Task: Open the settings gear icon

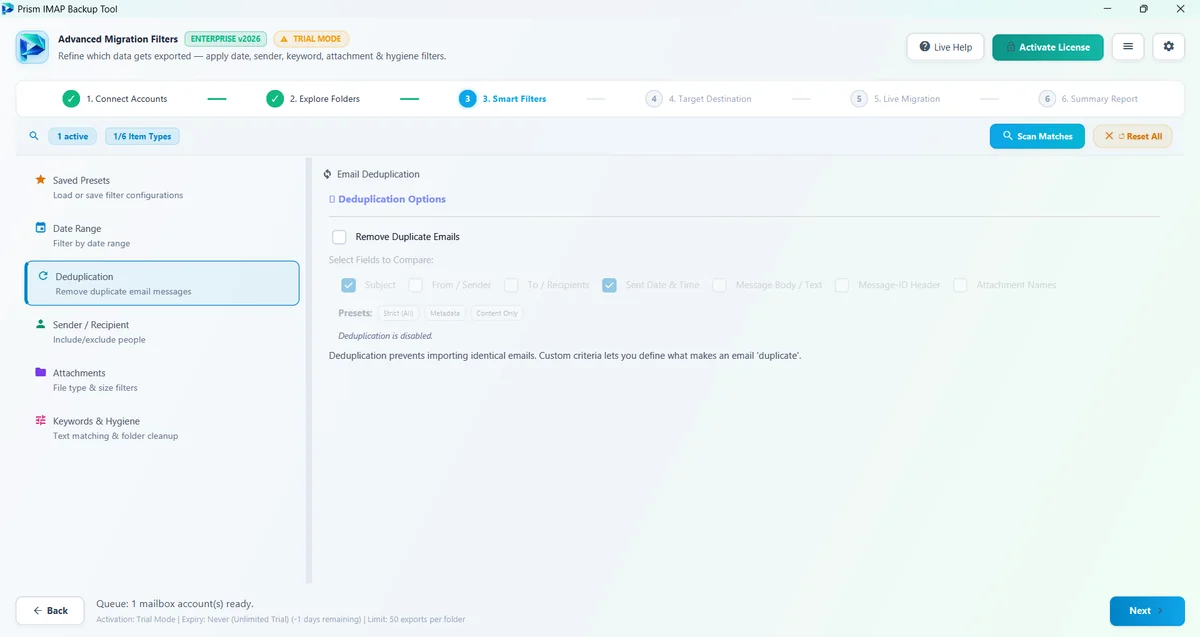Action: point(1168,47)
